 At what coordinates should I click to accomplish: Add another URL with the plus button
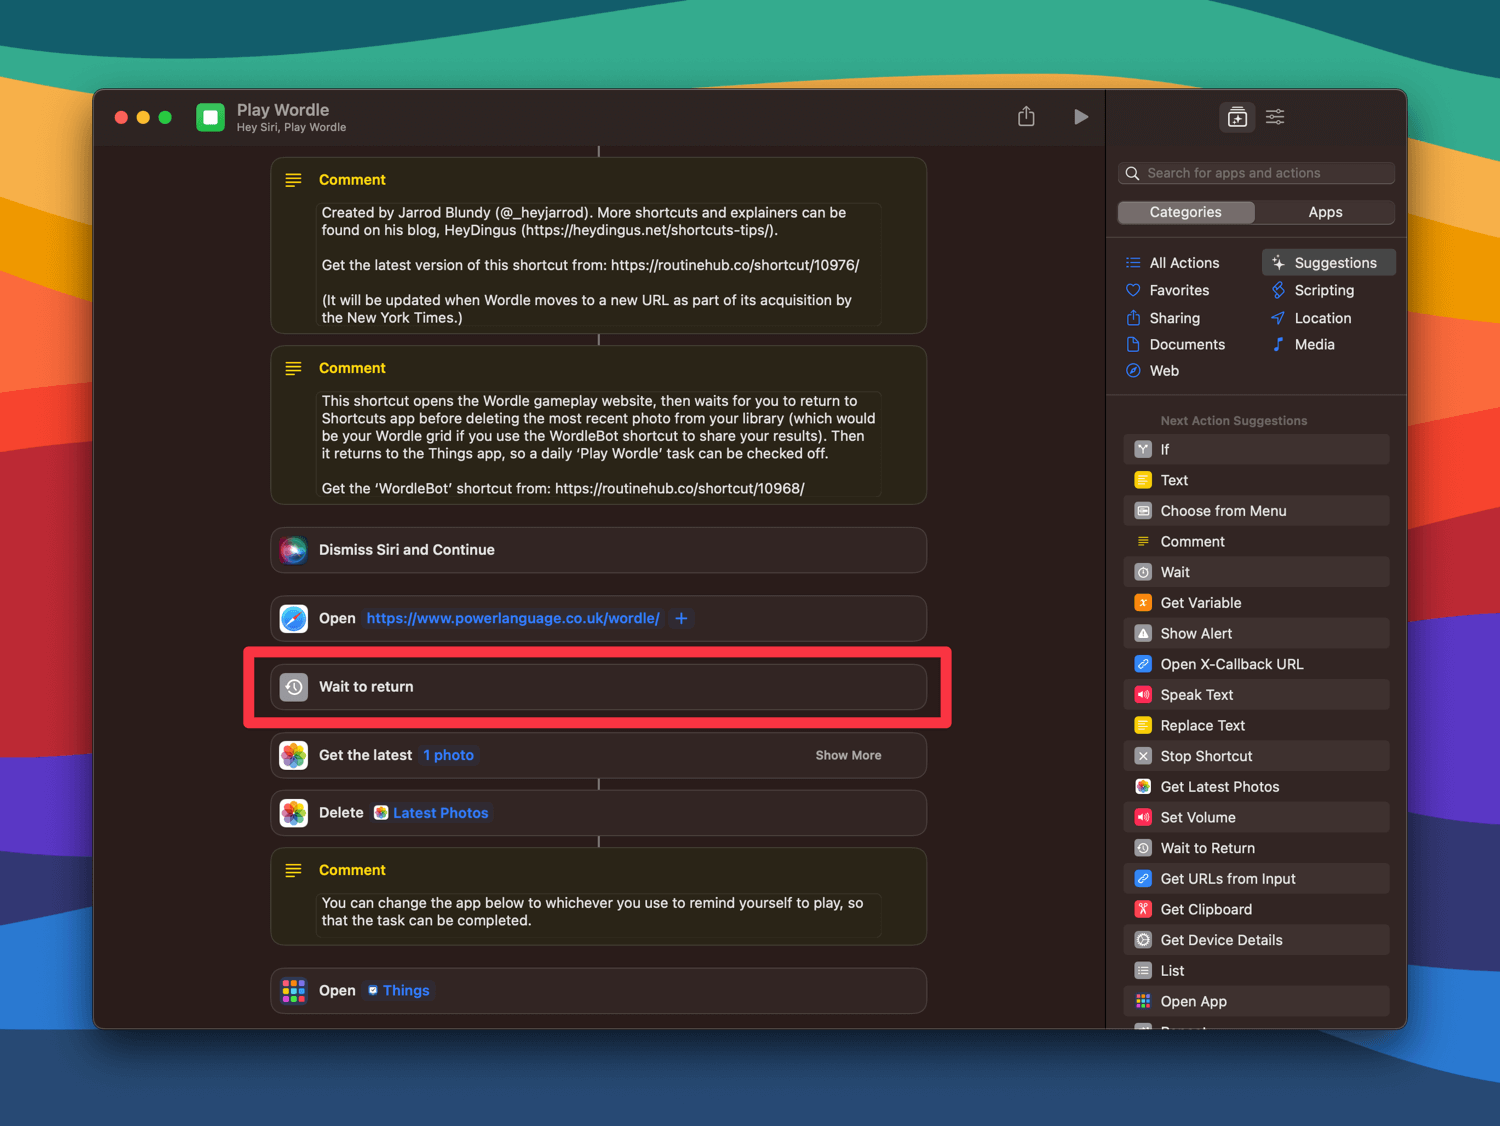pyautogui.click(x=681, y=618)
